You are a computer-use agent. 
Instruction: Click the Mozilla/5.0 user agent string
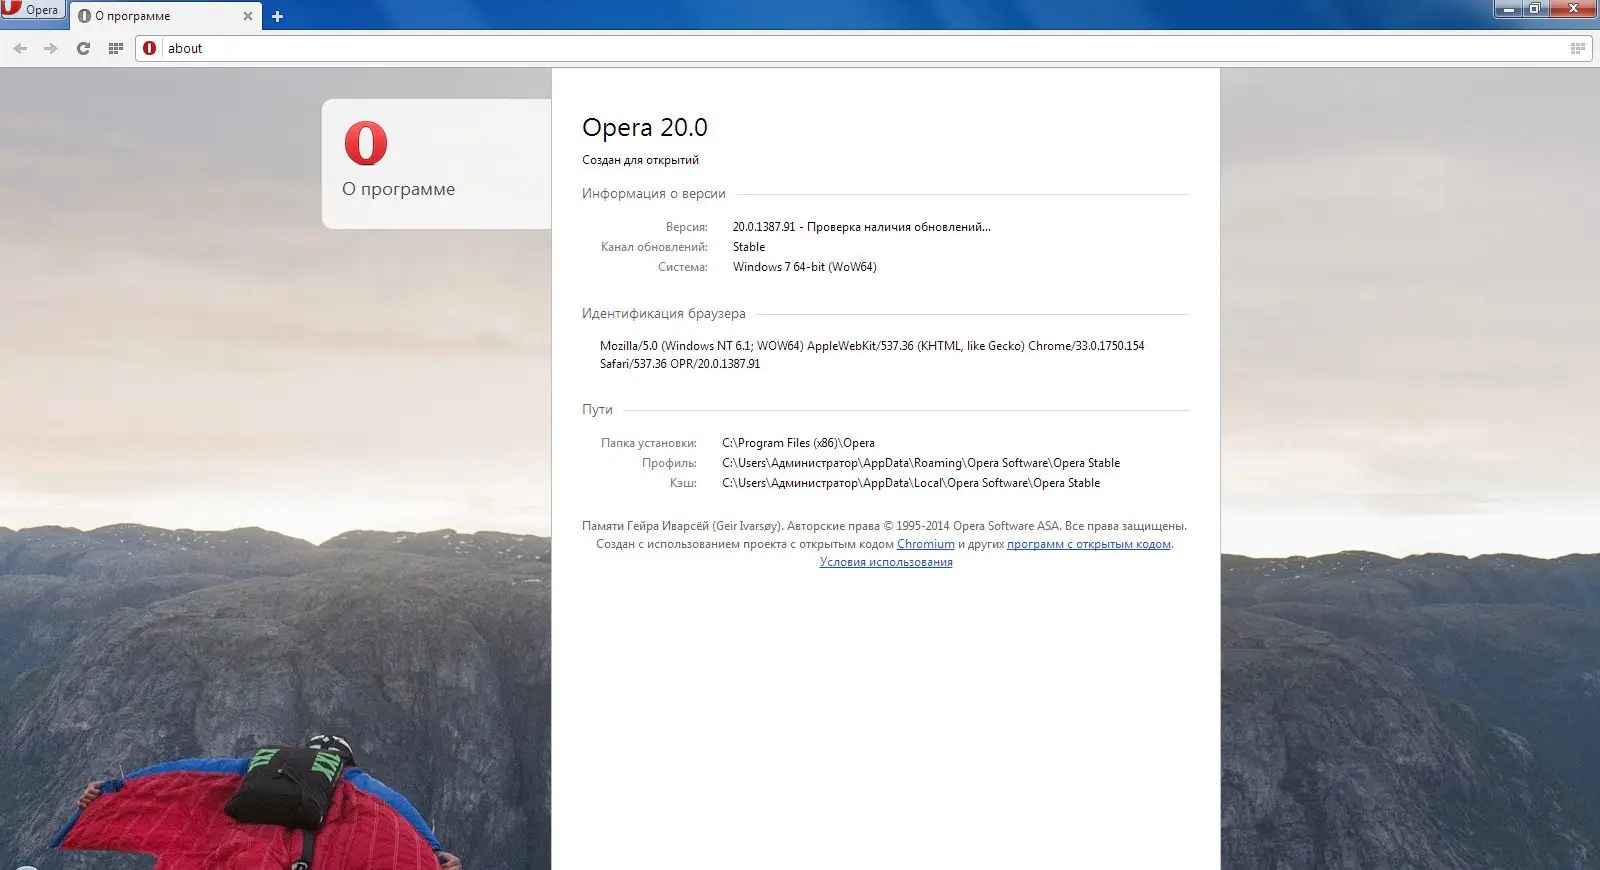[x=872, y=355]
